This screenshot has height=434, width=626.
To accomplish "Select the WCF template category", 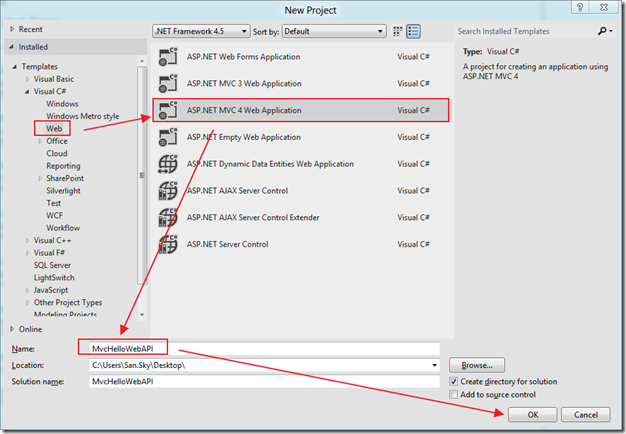I will tap(54, 215).
